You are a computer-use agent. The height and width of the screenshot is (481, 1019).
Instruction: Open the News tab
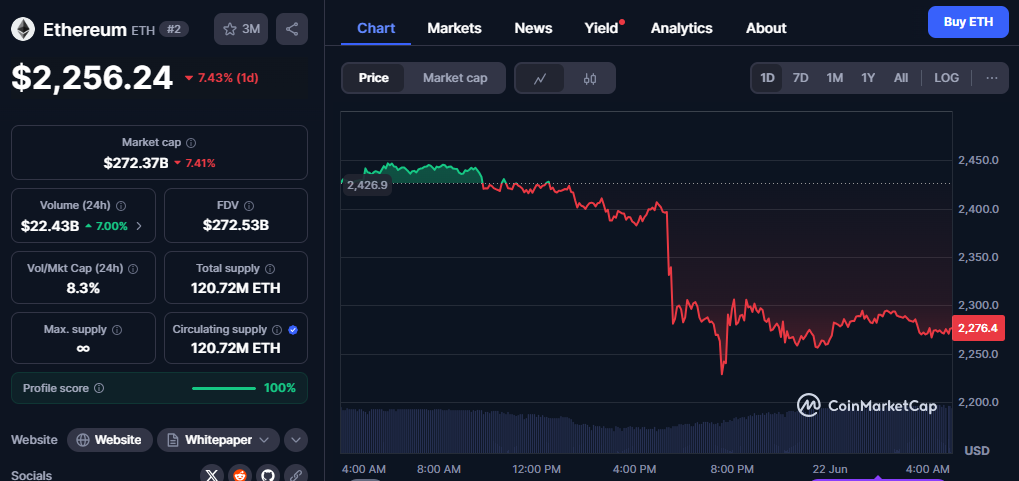pos(534,28)
